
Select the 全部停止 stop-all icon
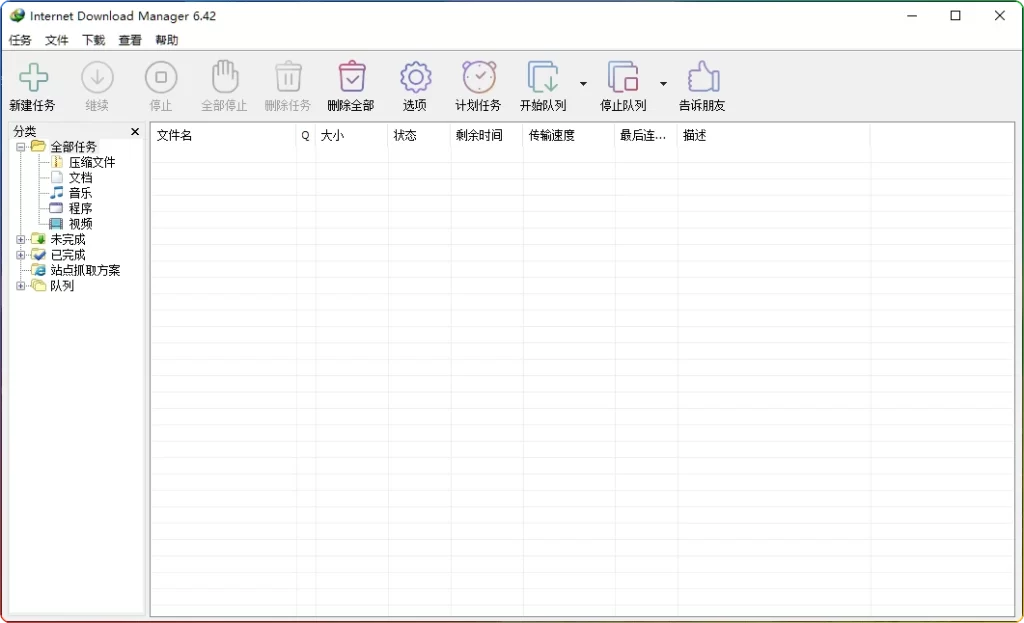click(224, 85)
